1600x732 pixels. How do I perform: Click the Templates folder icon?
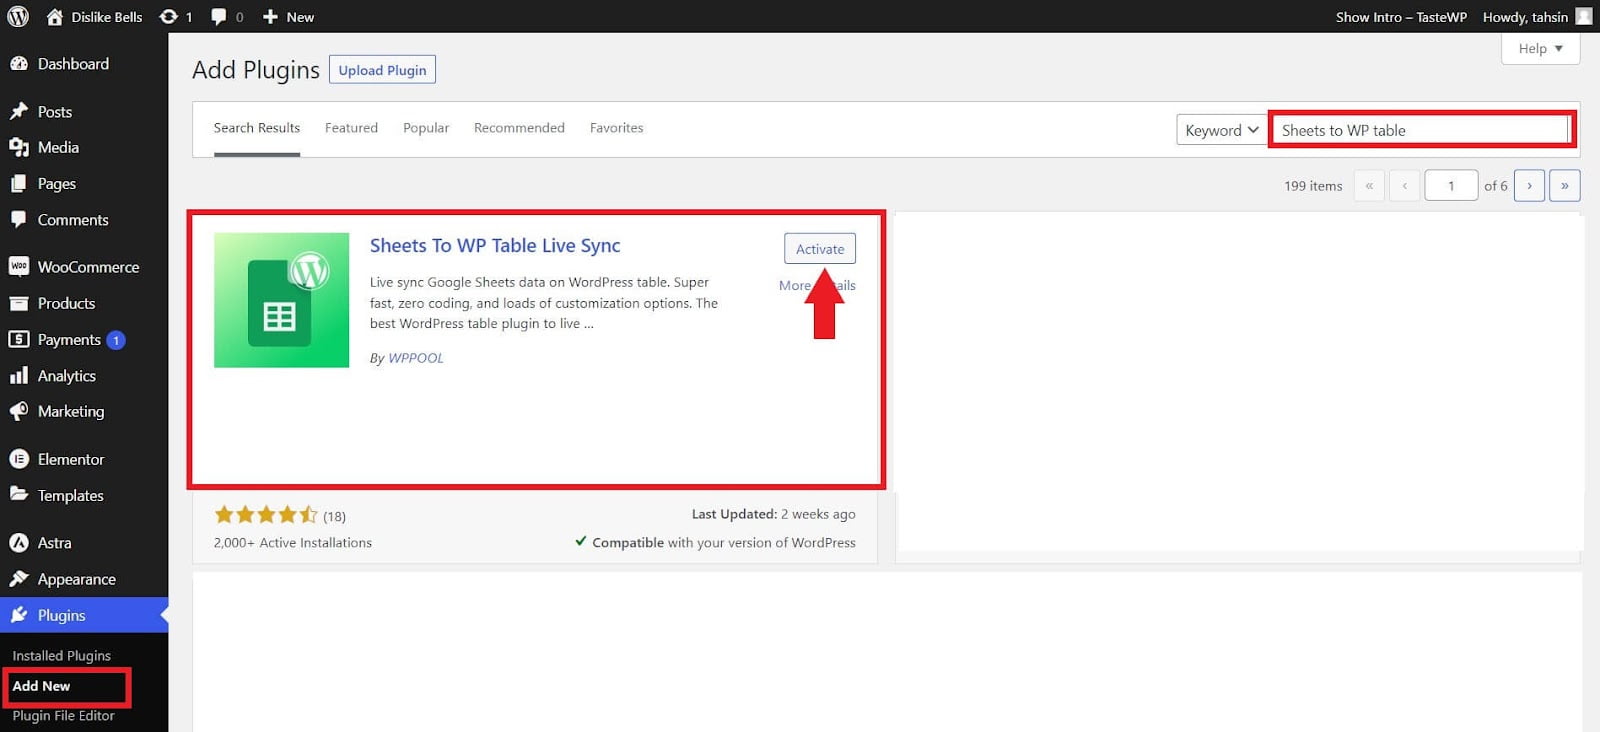(x=19, y=494)
